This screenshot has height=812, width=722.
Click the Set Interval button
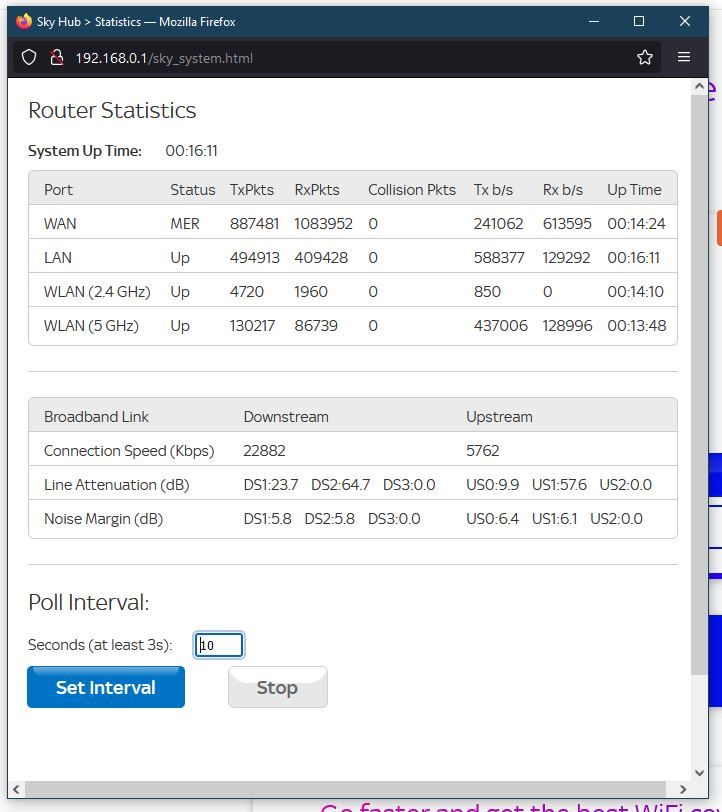point(106,687)
